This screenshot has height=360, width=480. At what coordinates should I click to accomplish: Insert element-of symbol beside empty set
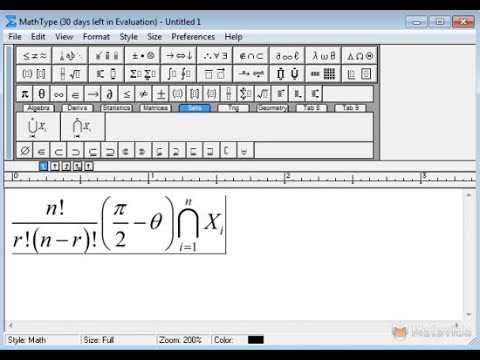click(x=42, y=151)
